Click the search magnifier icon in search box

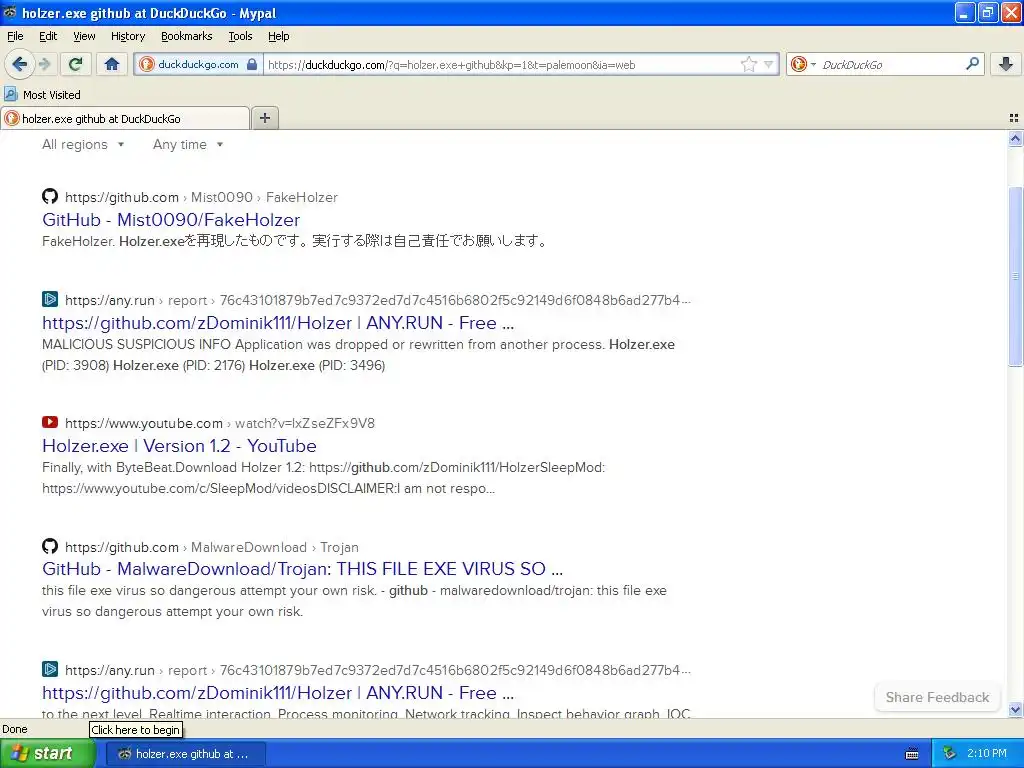(x=972, y=63)
